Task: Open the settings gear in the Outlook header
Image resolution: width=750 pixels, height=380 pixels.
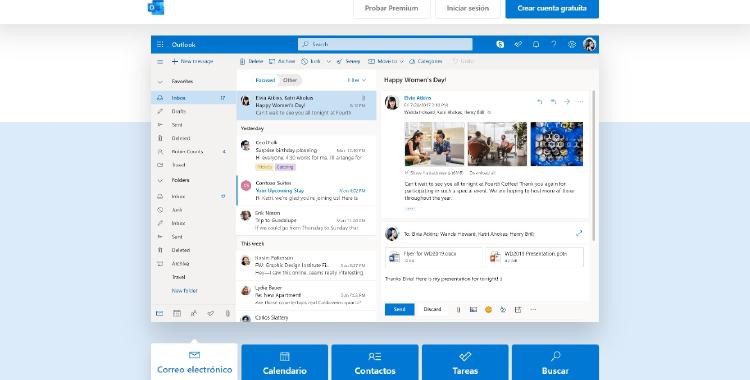Action: (572, 45)
